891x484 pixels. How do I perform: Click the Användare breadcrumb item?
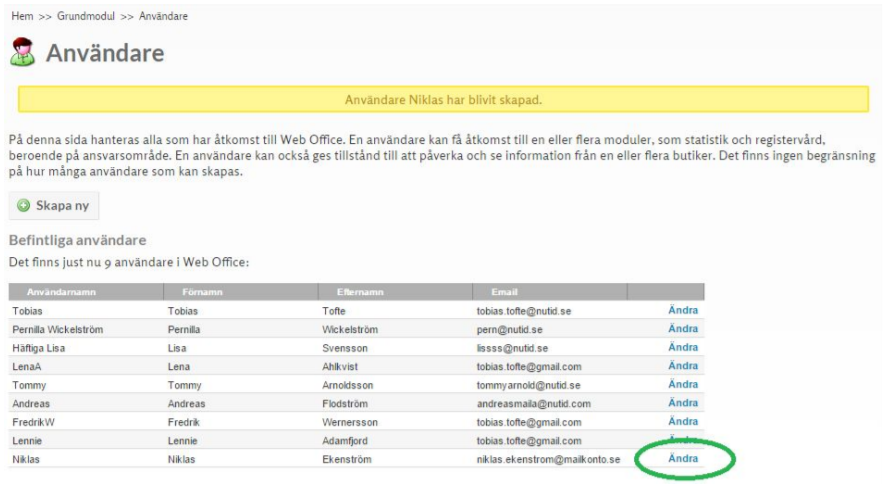pos(163,17)
